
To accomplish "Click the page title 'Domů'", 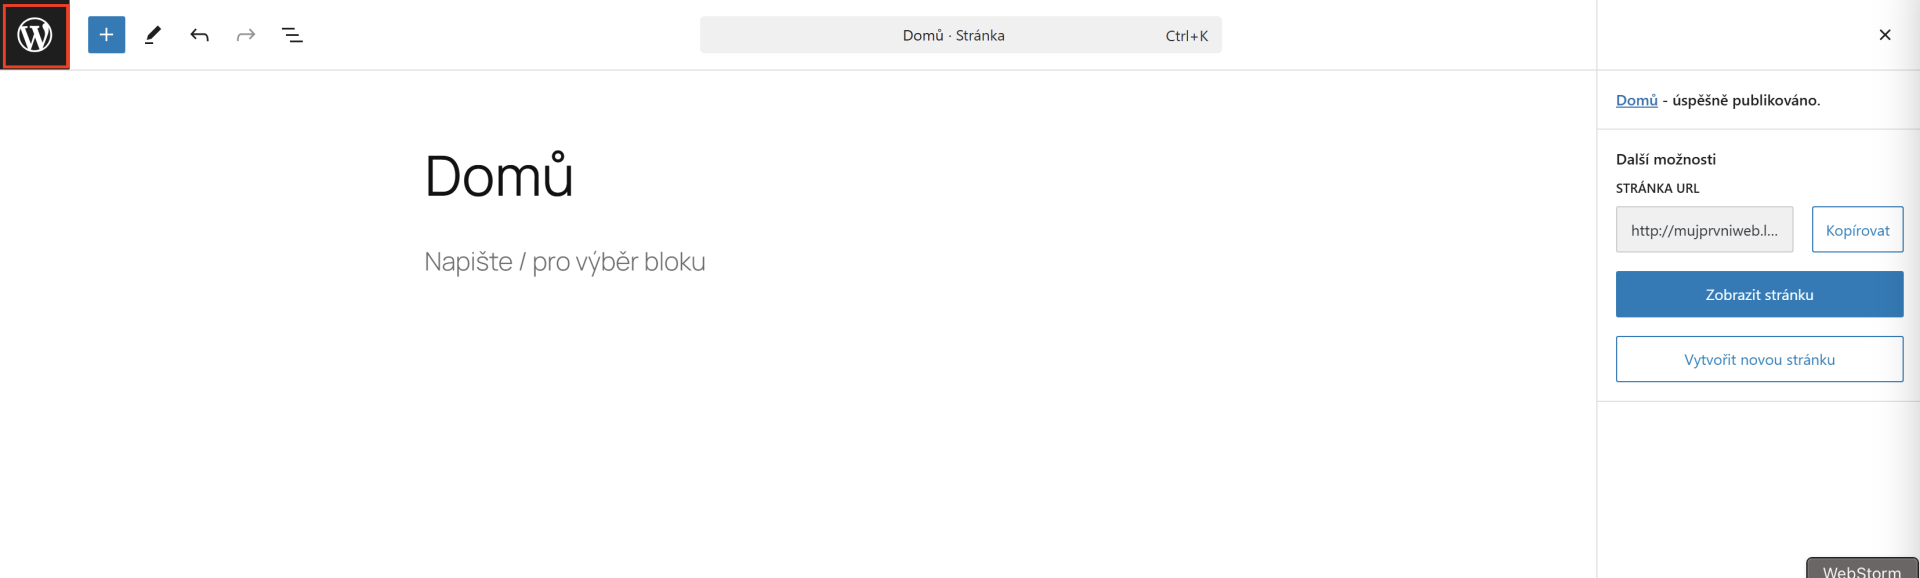I will coord(499,176).
